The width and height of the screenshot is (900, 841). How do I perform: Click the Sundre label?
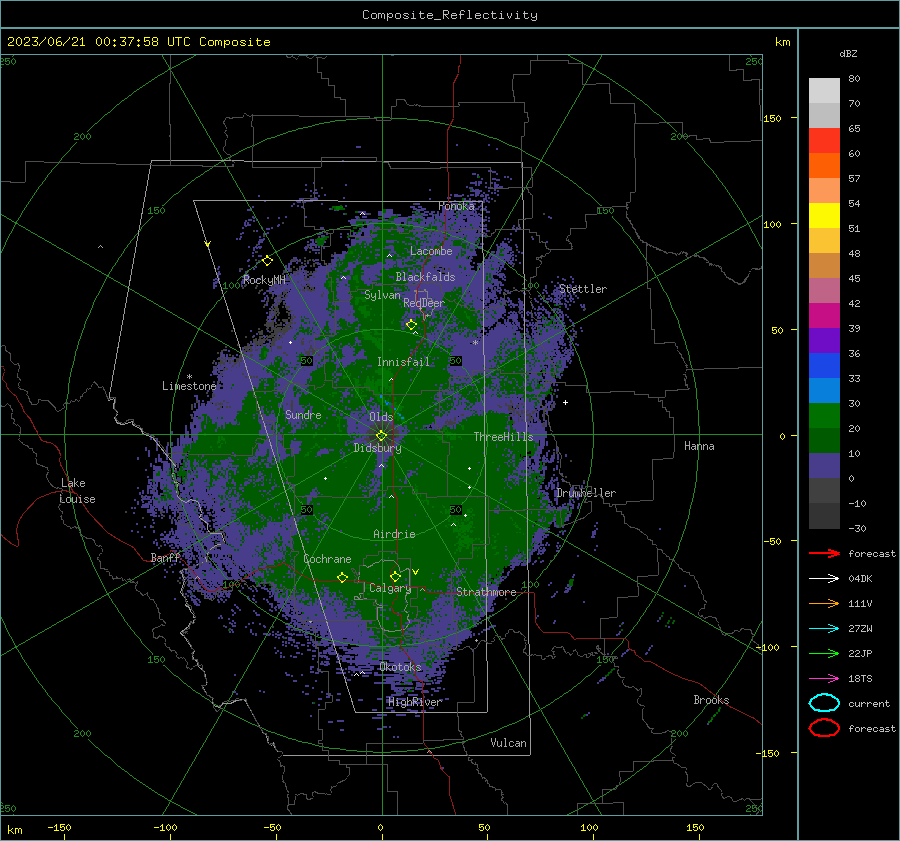[303, 414]
